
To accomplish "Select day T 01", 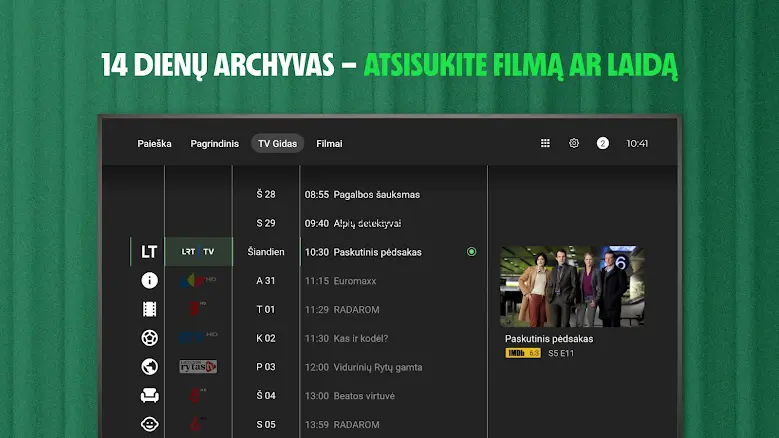I will pos(266,309).
